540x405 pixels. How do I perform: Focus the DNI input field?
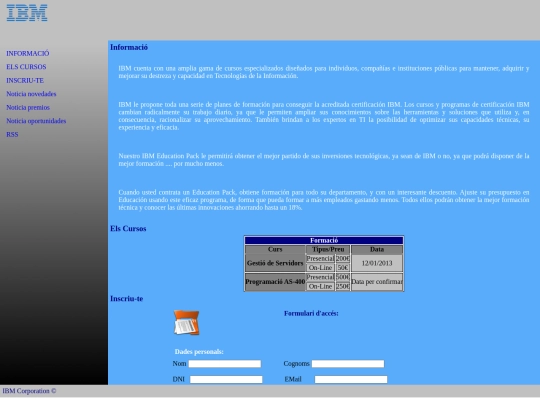(226, 380)
